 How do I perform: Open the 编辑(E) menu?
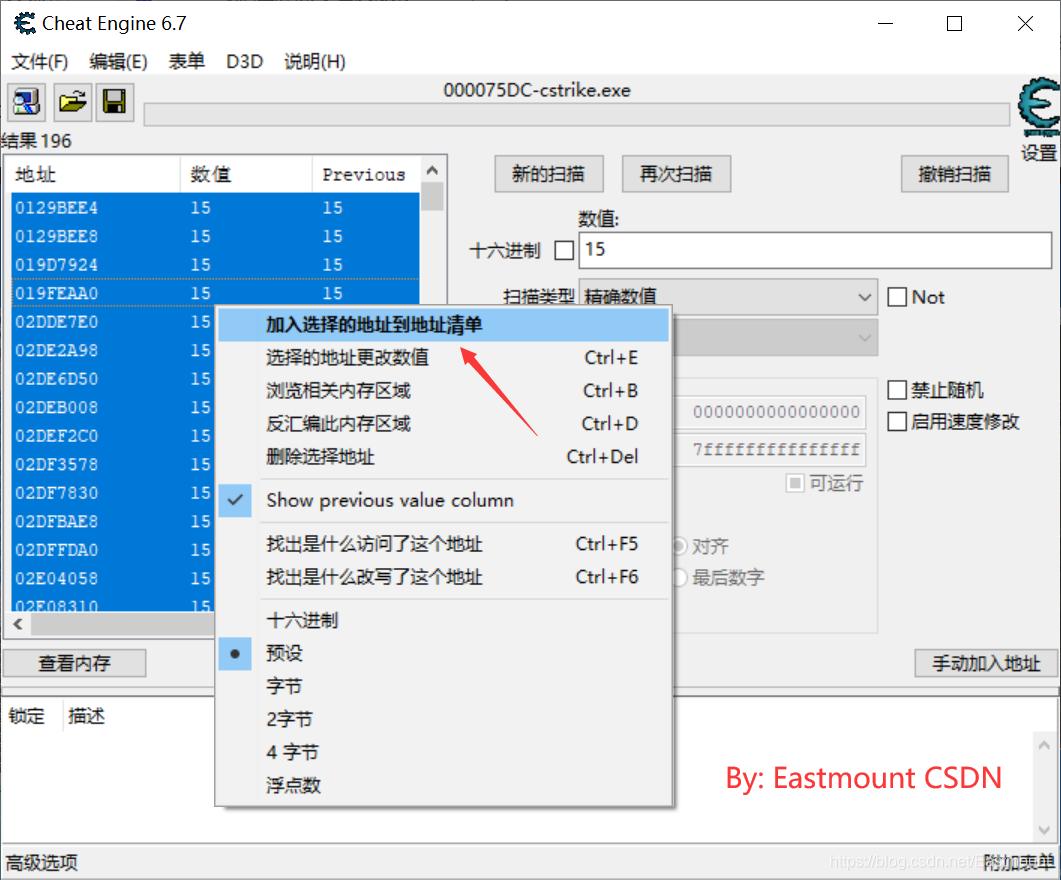point(118,62)
